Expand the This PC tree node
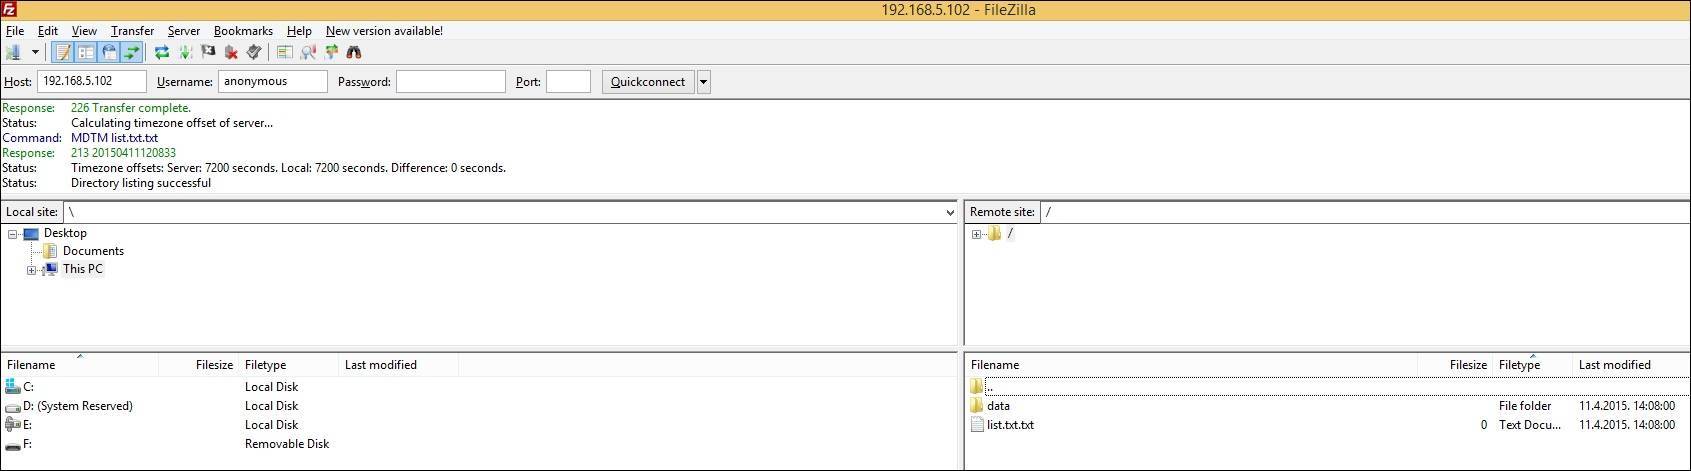Viewport: 1691px width, 471px height. coord(31,270)
